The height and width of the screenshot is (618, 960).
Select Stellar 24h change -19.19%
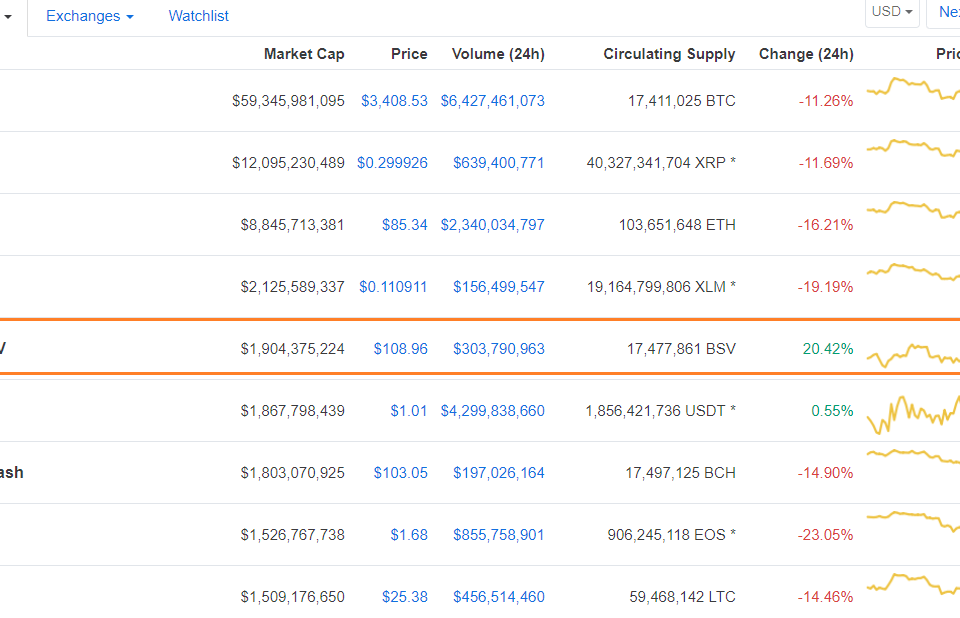click(825, 287)
